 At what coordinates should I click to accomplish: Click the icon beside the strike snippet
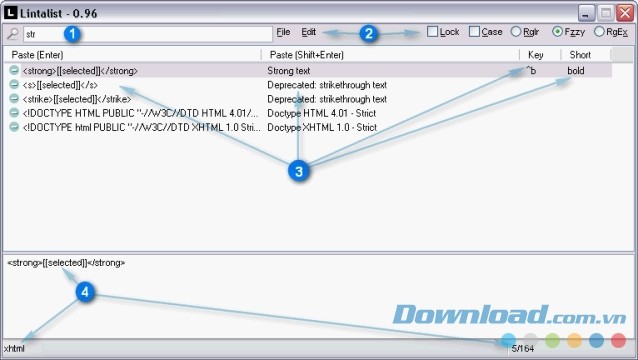14,99
